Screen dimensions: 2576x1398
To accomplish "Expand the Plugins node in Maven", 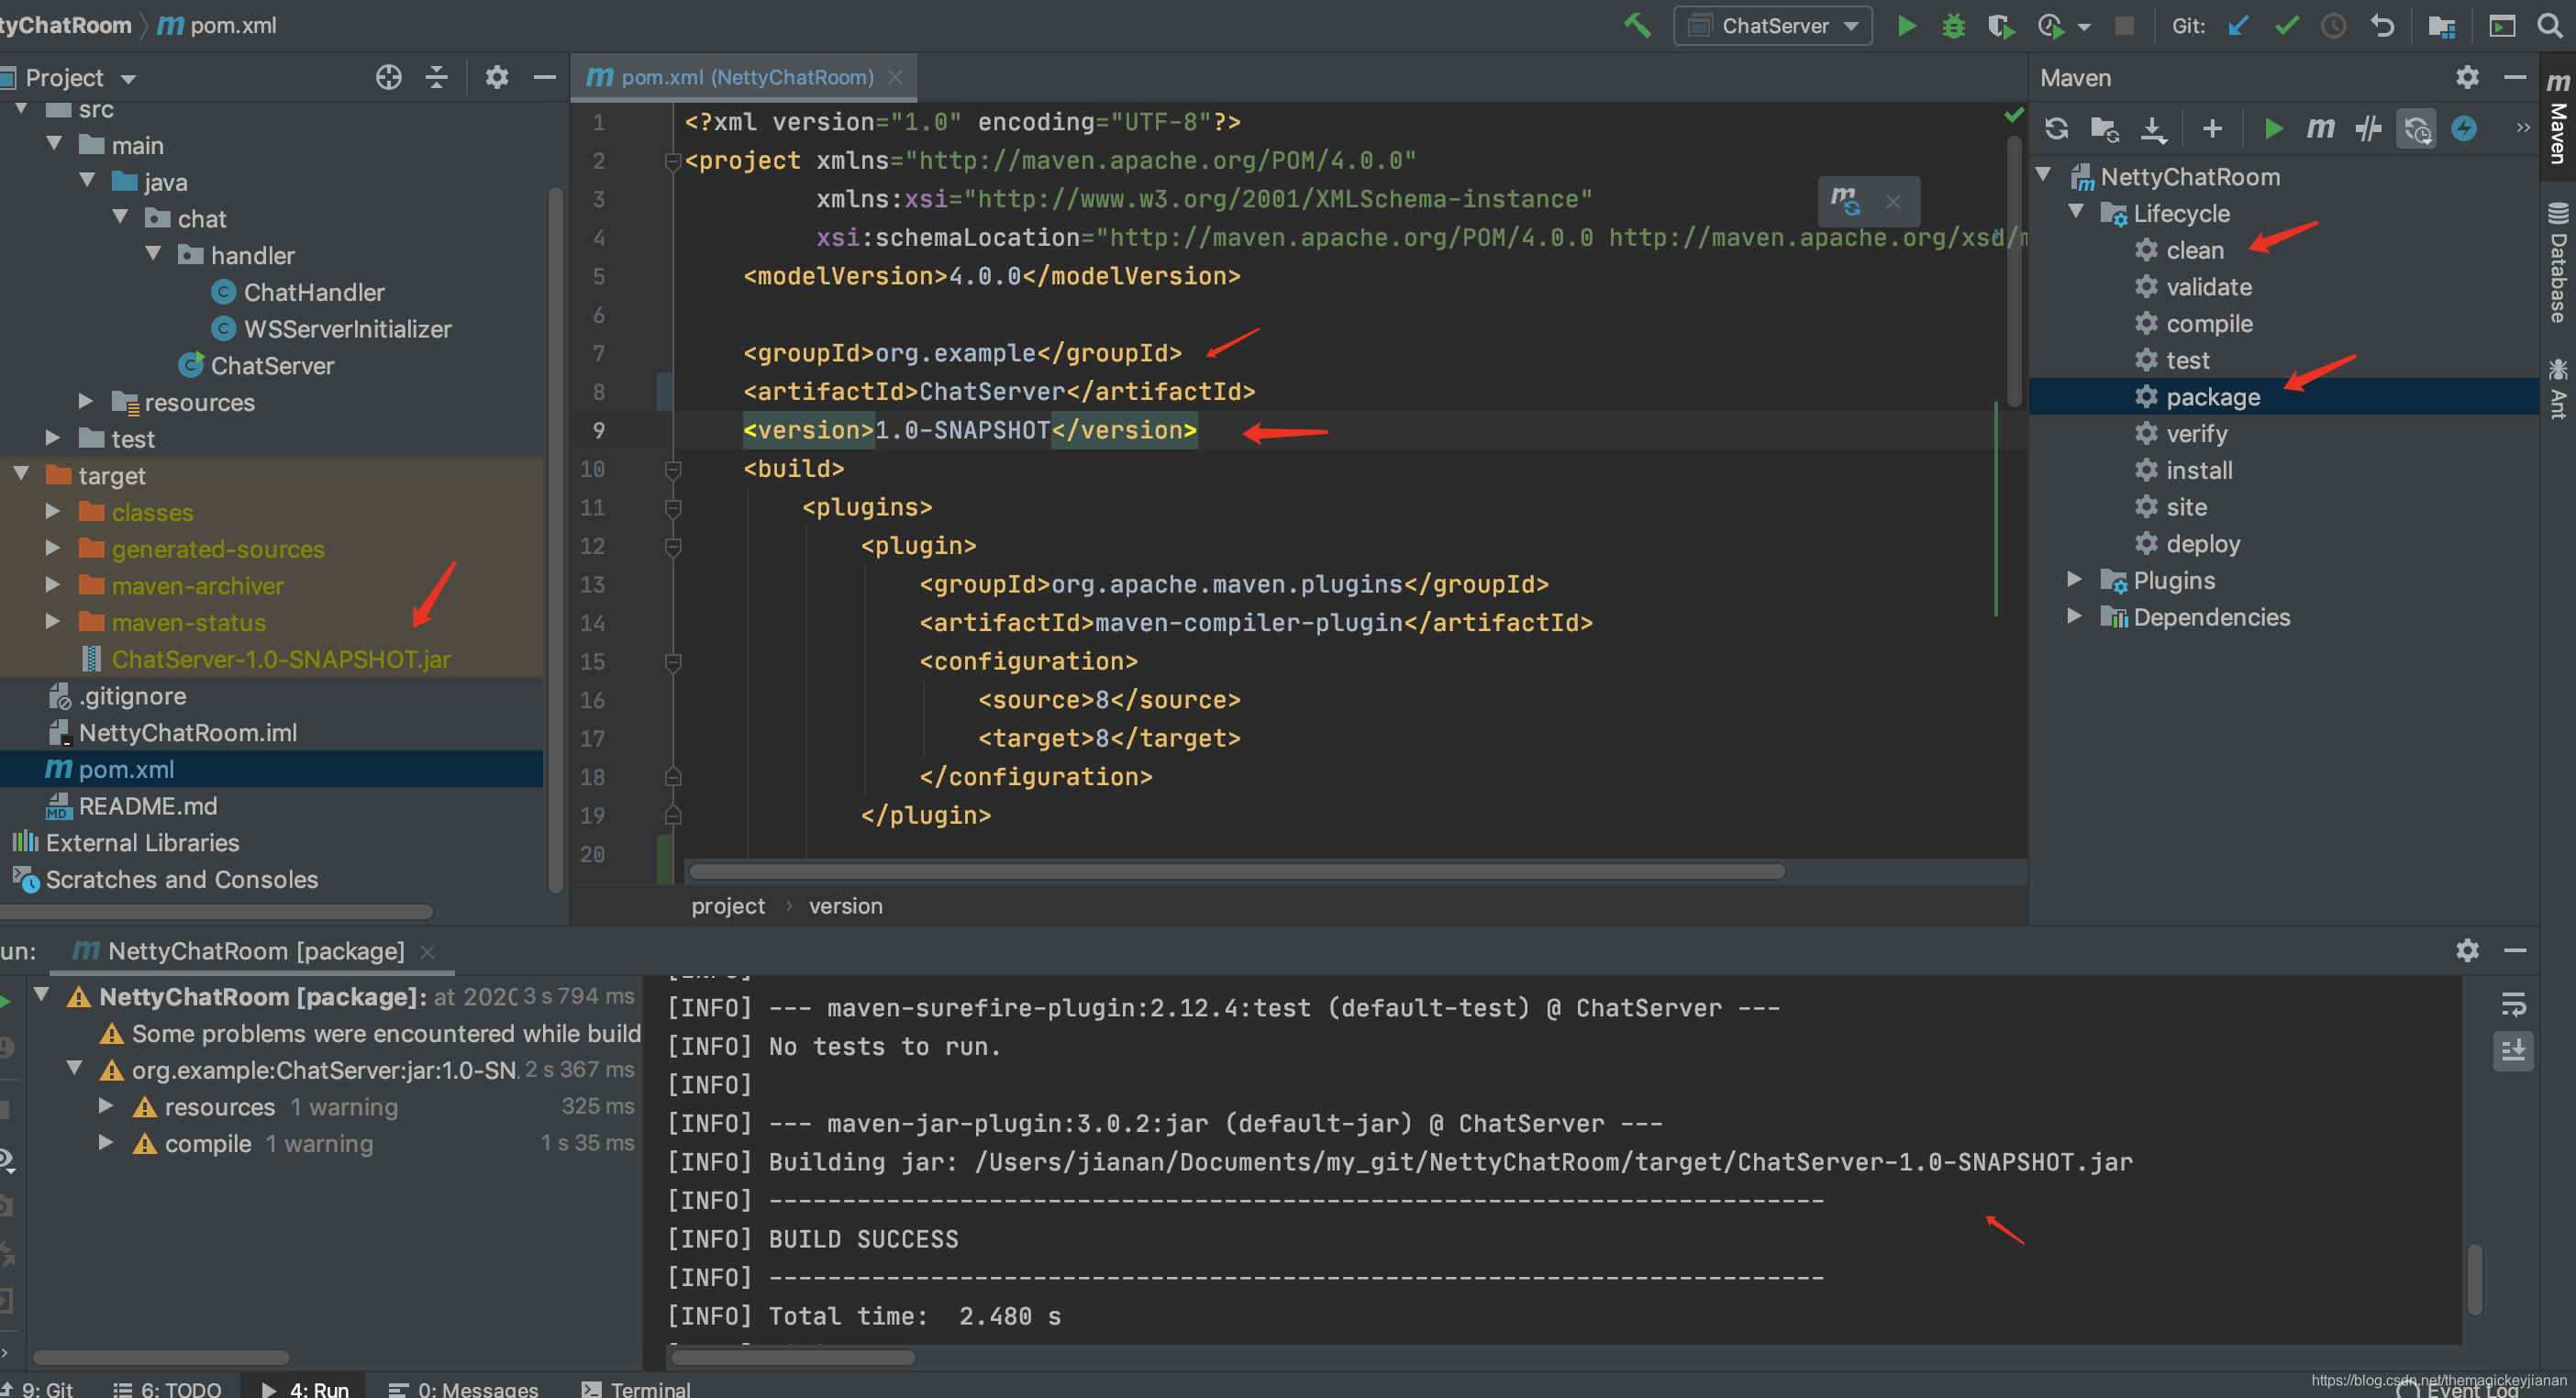I will 2075,580.
